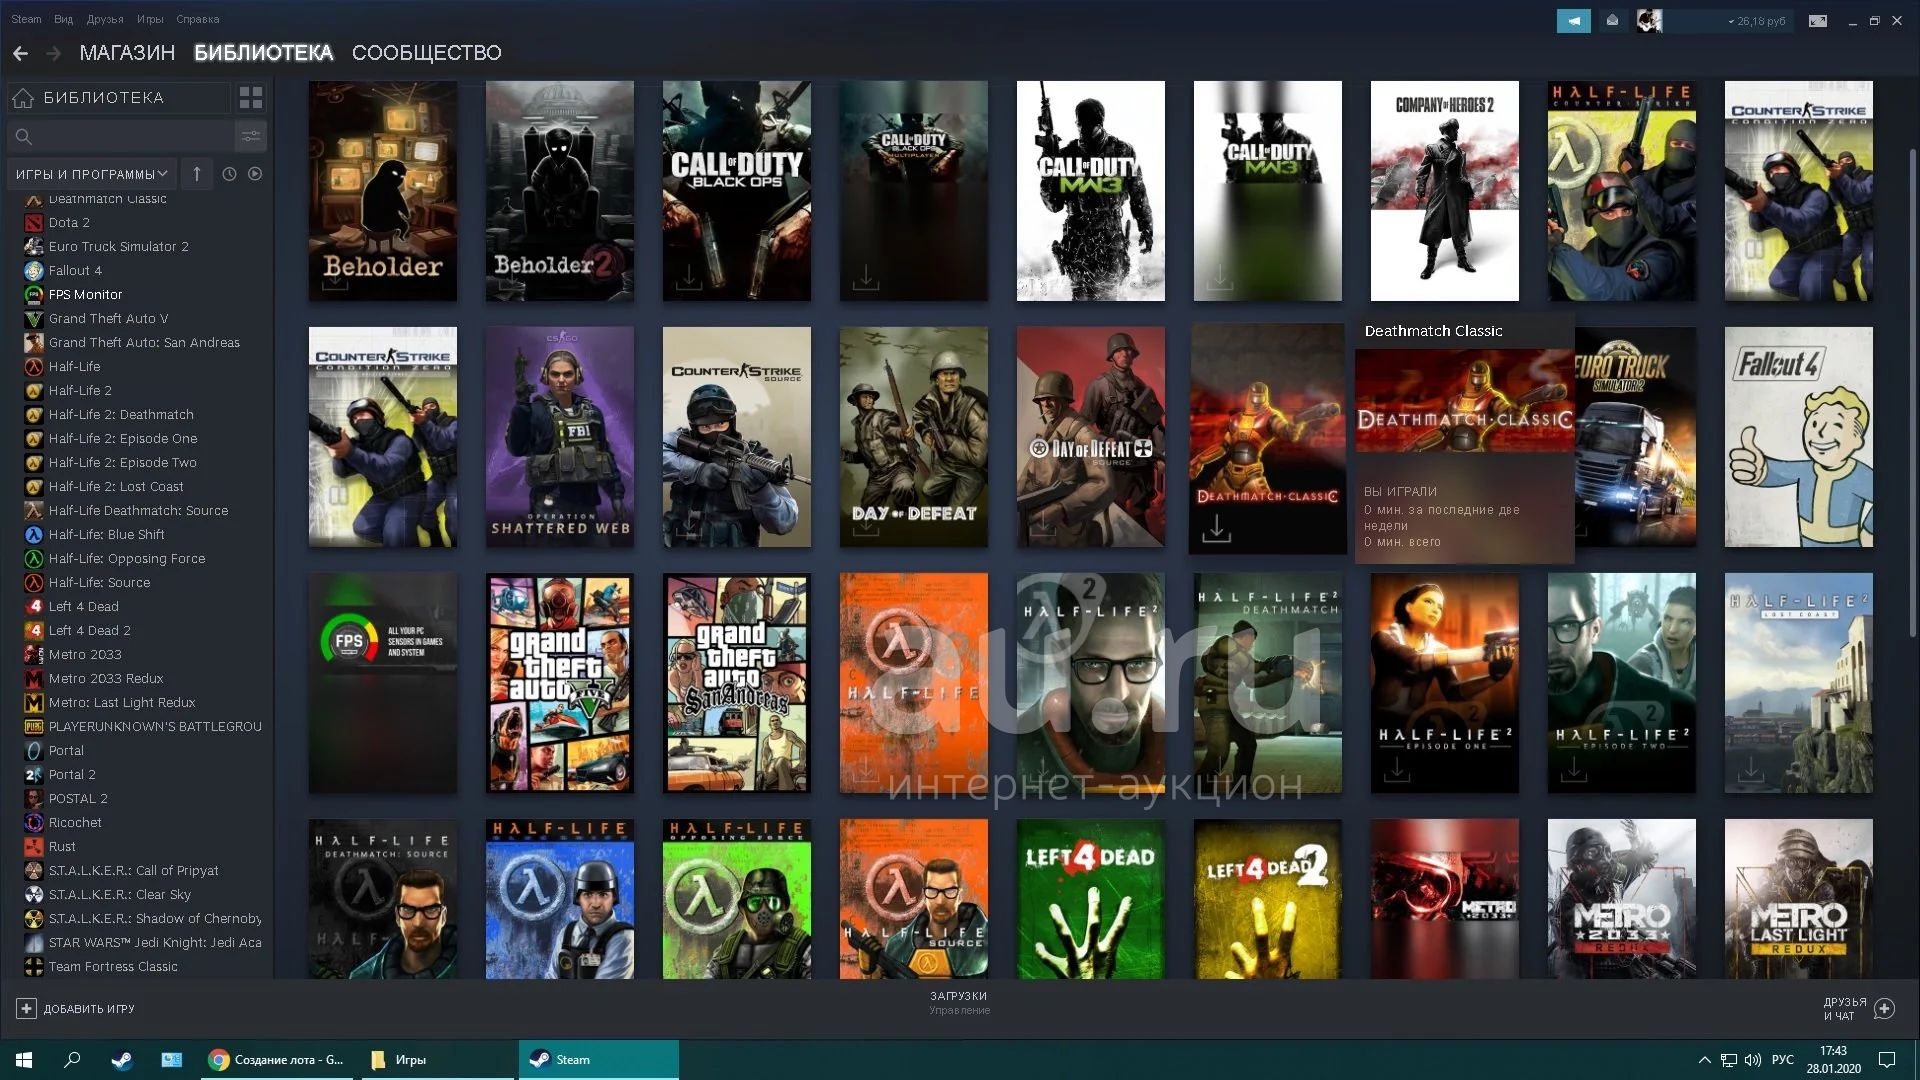Open GTA San Andreas cover

(x=737, y=683)
